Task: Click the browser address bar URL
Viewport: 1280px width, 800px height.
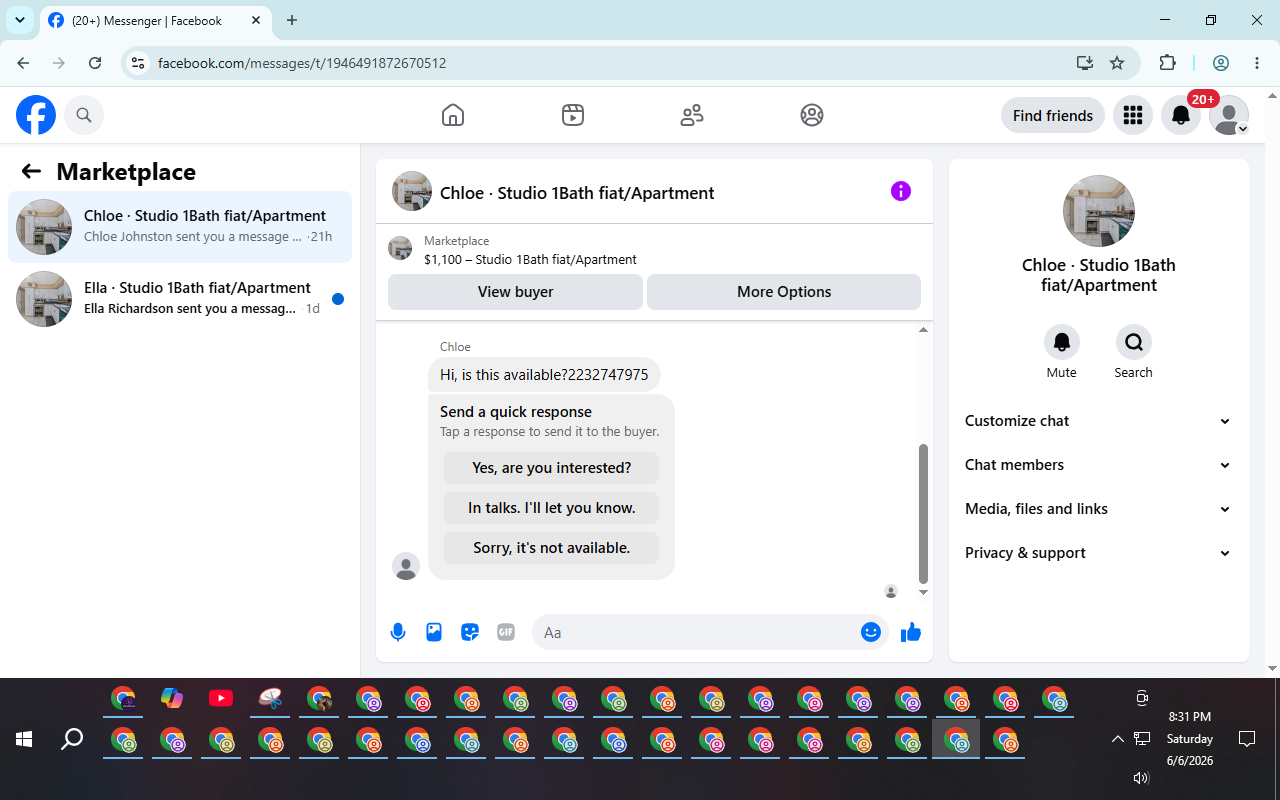Action: point(302,63)
